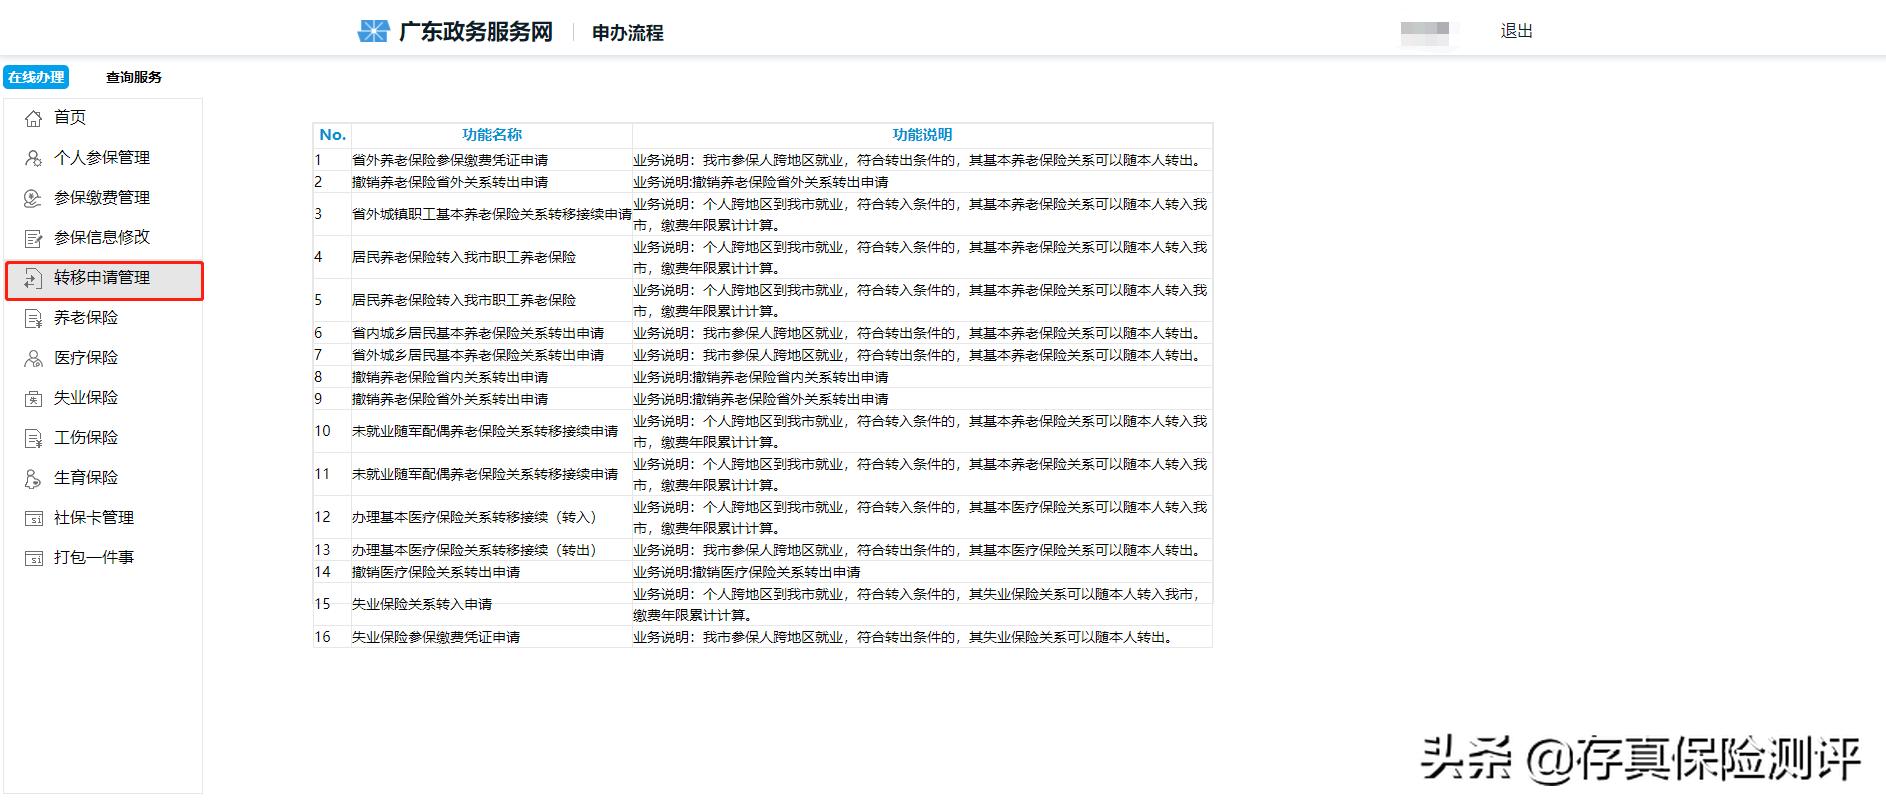Click the 广东政务服务网 site title
The image size is (1886, 807).
point(476,31)
